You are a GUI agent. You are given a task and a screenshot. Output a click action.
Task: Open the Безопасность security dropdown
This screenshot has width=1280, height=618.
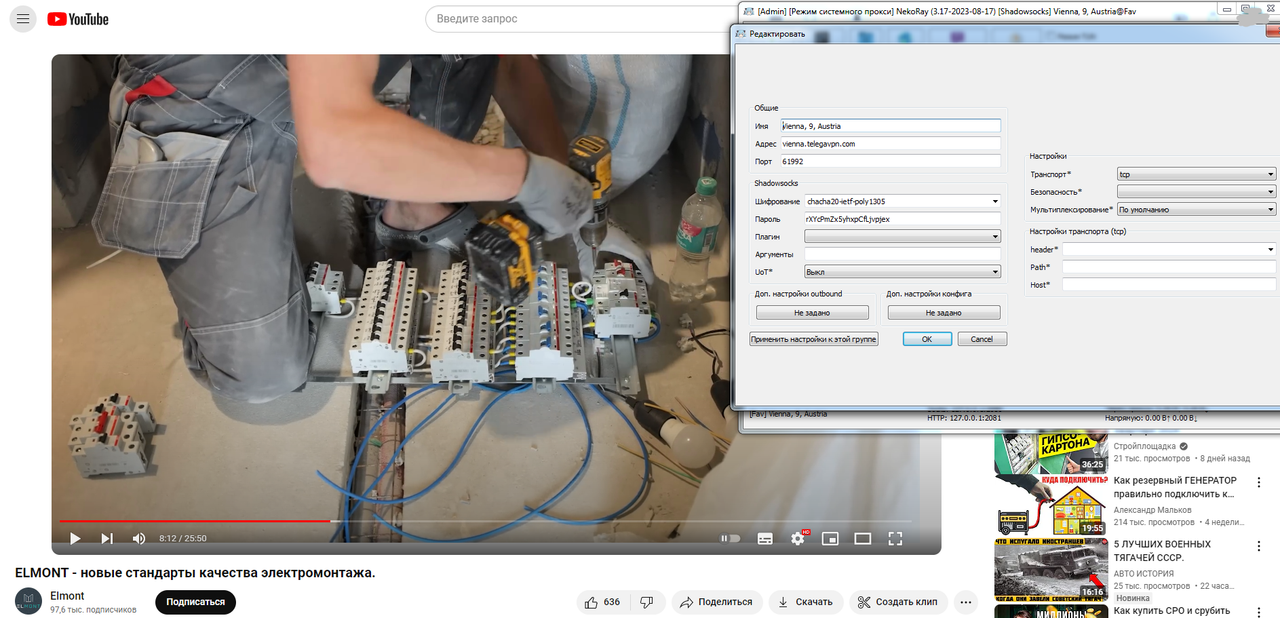(1196, 191)
